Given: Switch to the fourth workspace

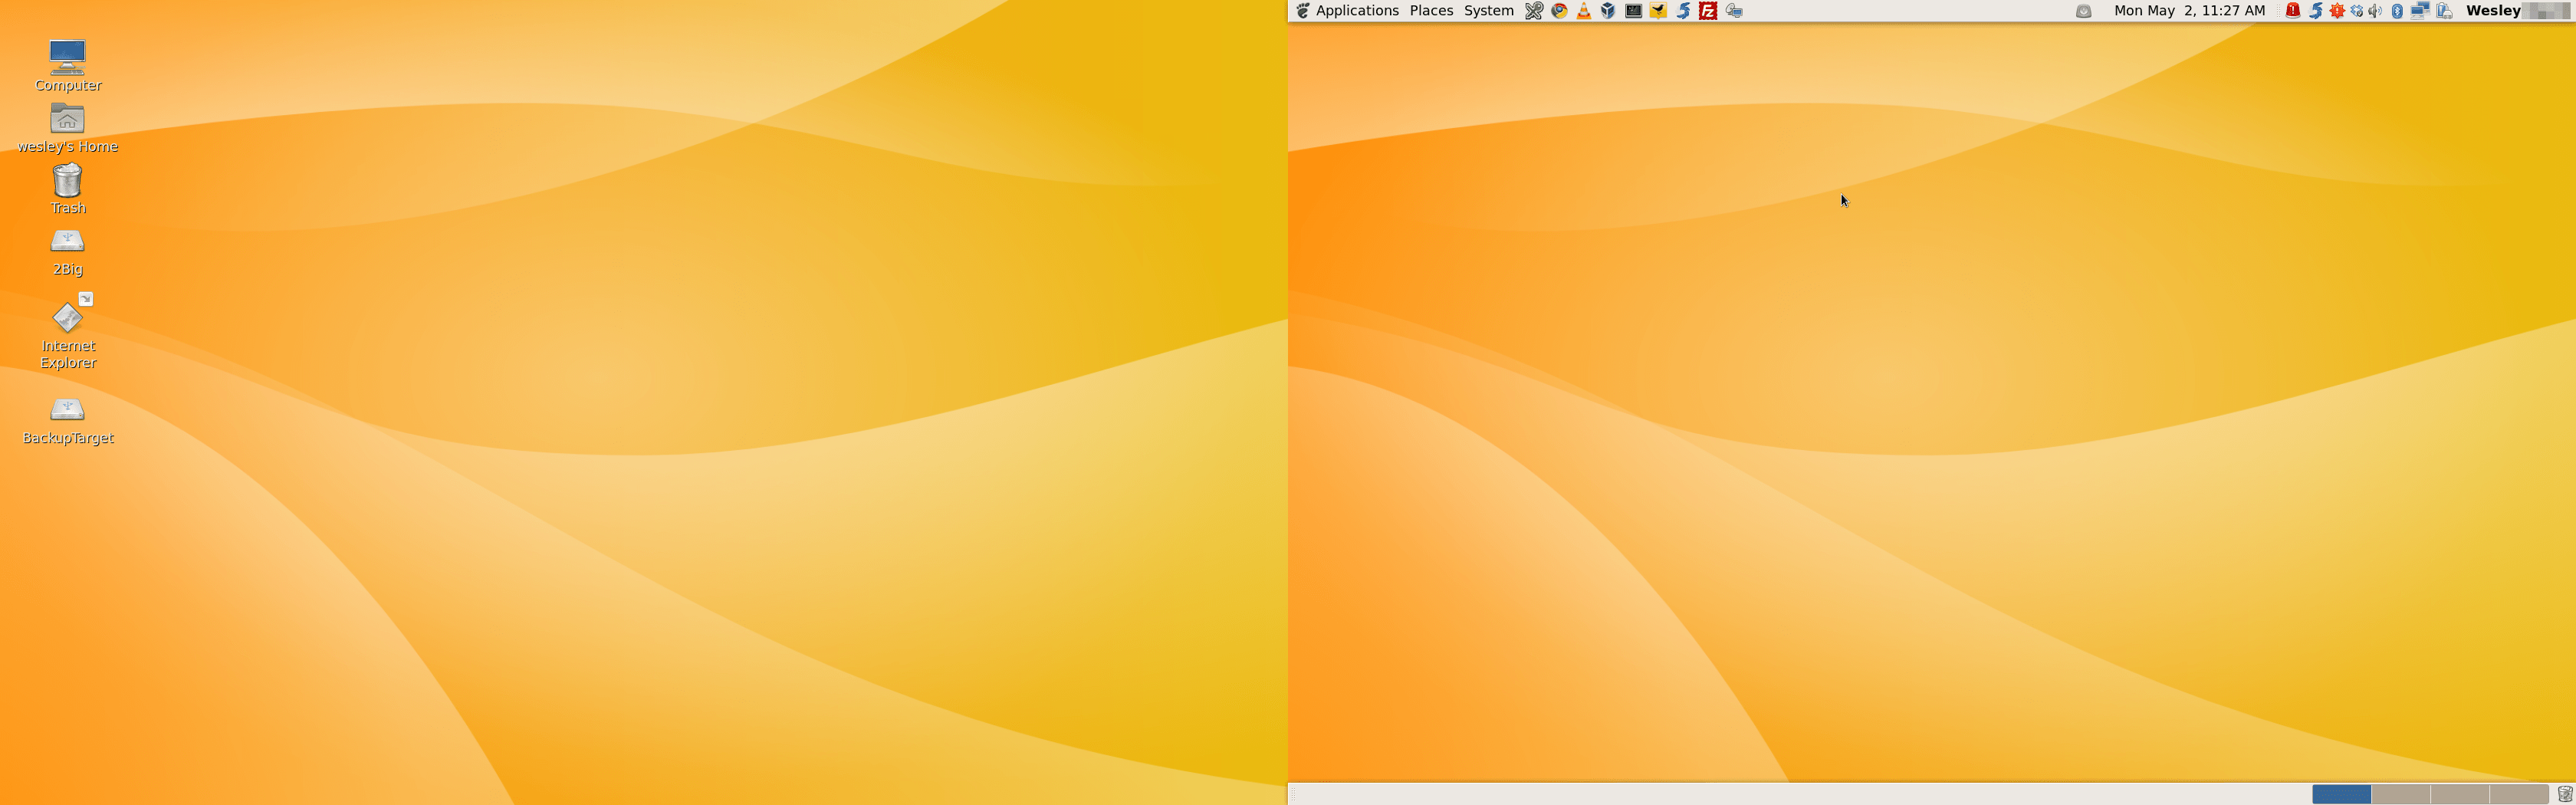Looking at the screenshot, I should [2518, 794].
